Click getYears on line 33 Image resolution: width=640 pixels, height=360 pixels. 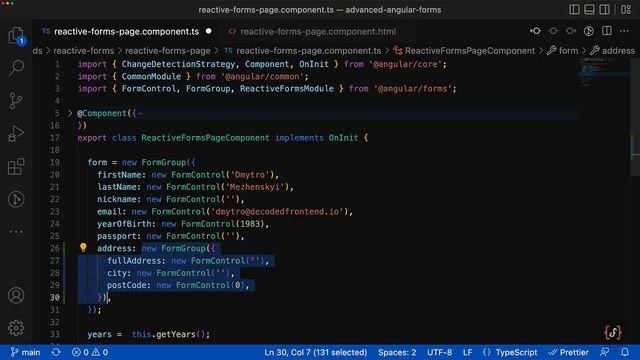coord(176,334)
